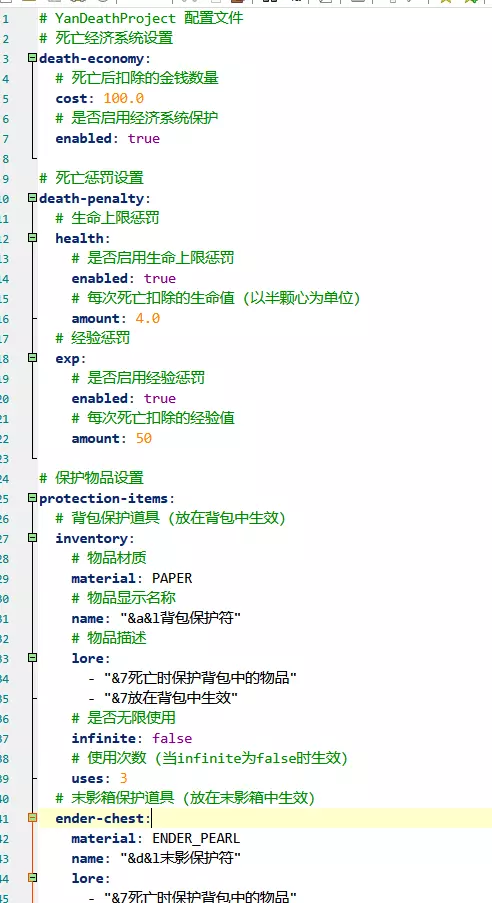Place cursor on the death-penalty key
Viewport: 492px width, 903px height.
94,199
